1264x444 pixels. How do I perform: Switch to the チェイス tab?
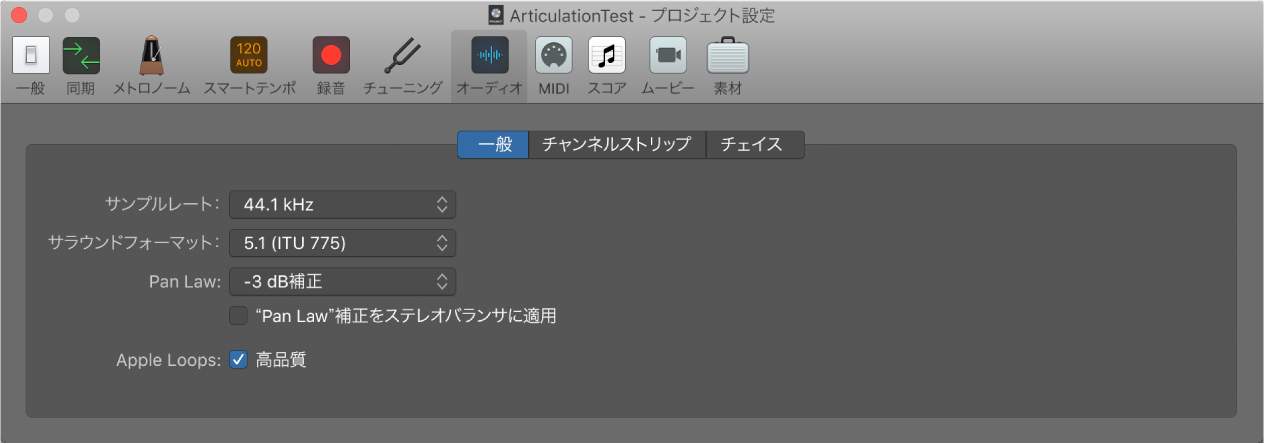(x=756, y=144)
